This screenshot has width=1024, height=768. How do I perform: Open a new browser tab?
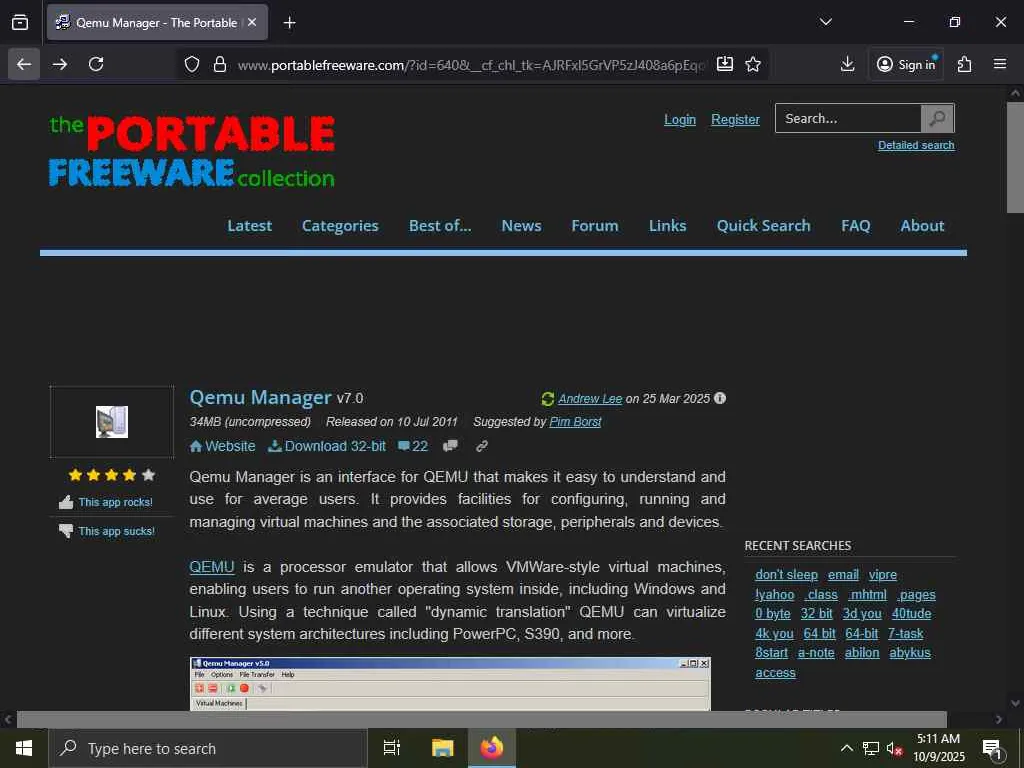[289, 23]
